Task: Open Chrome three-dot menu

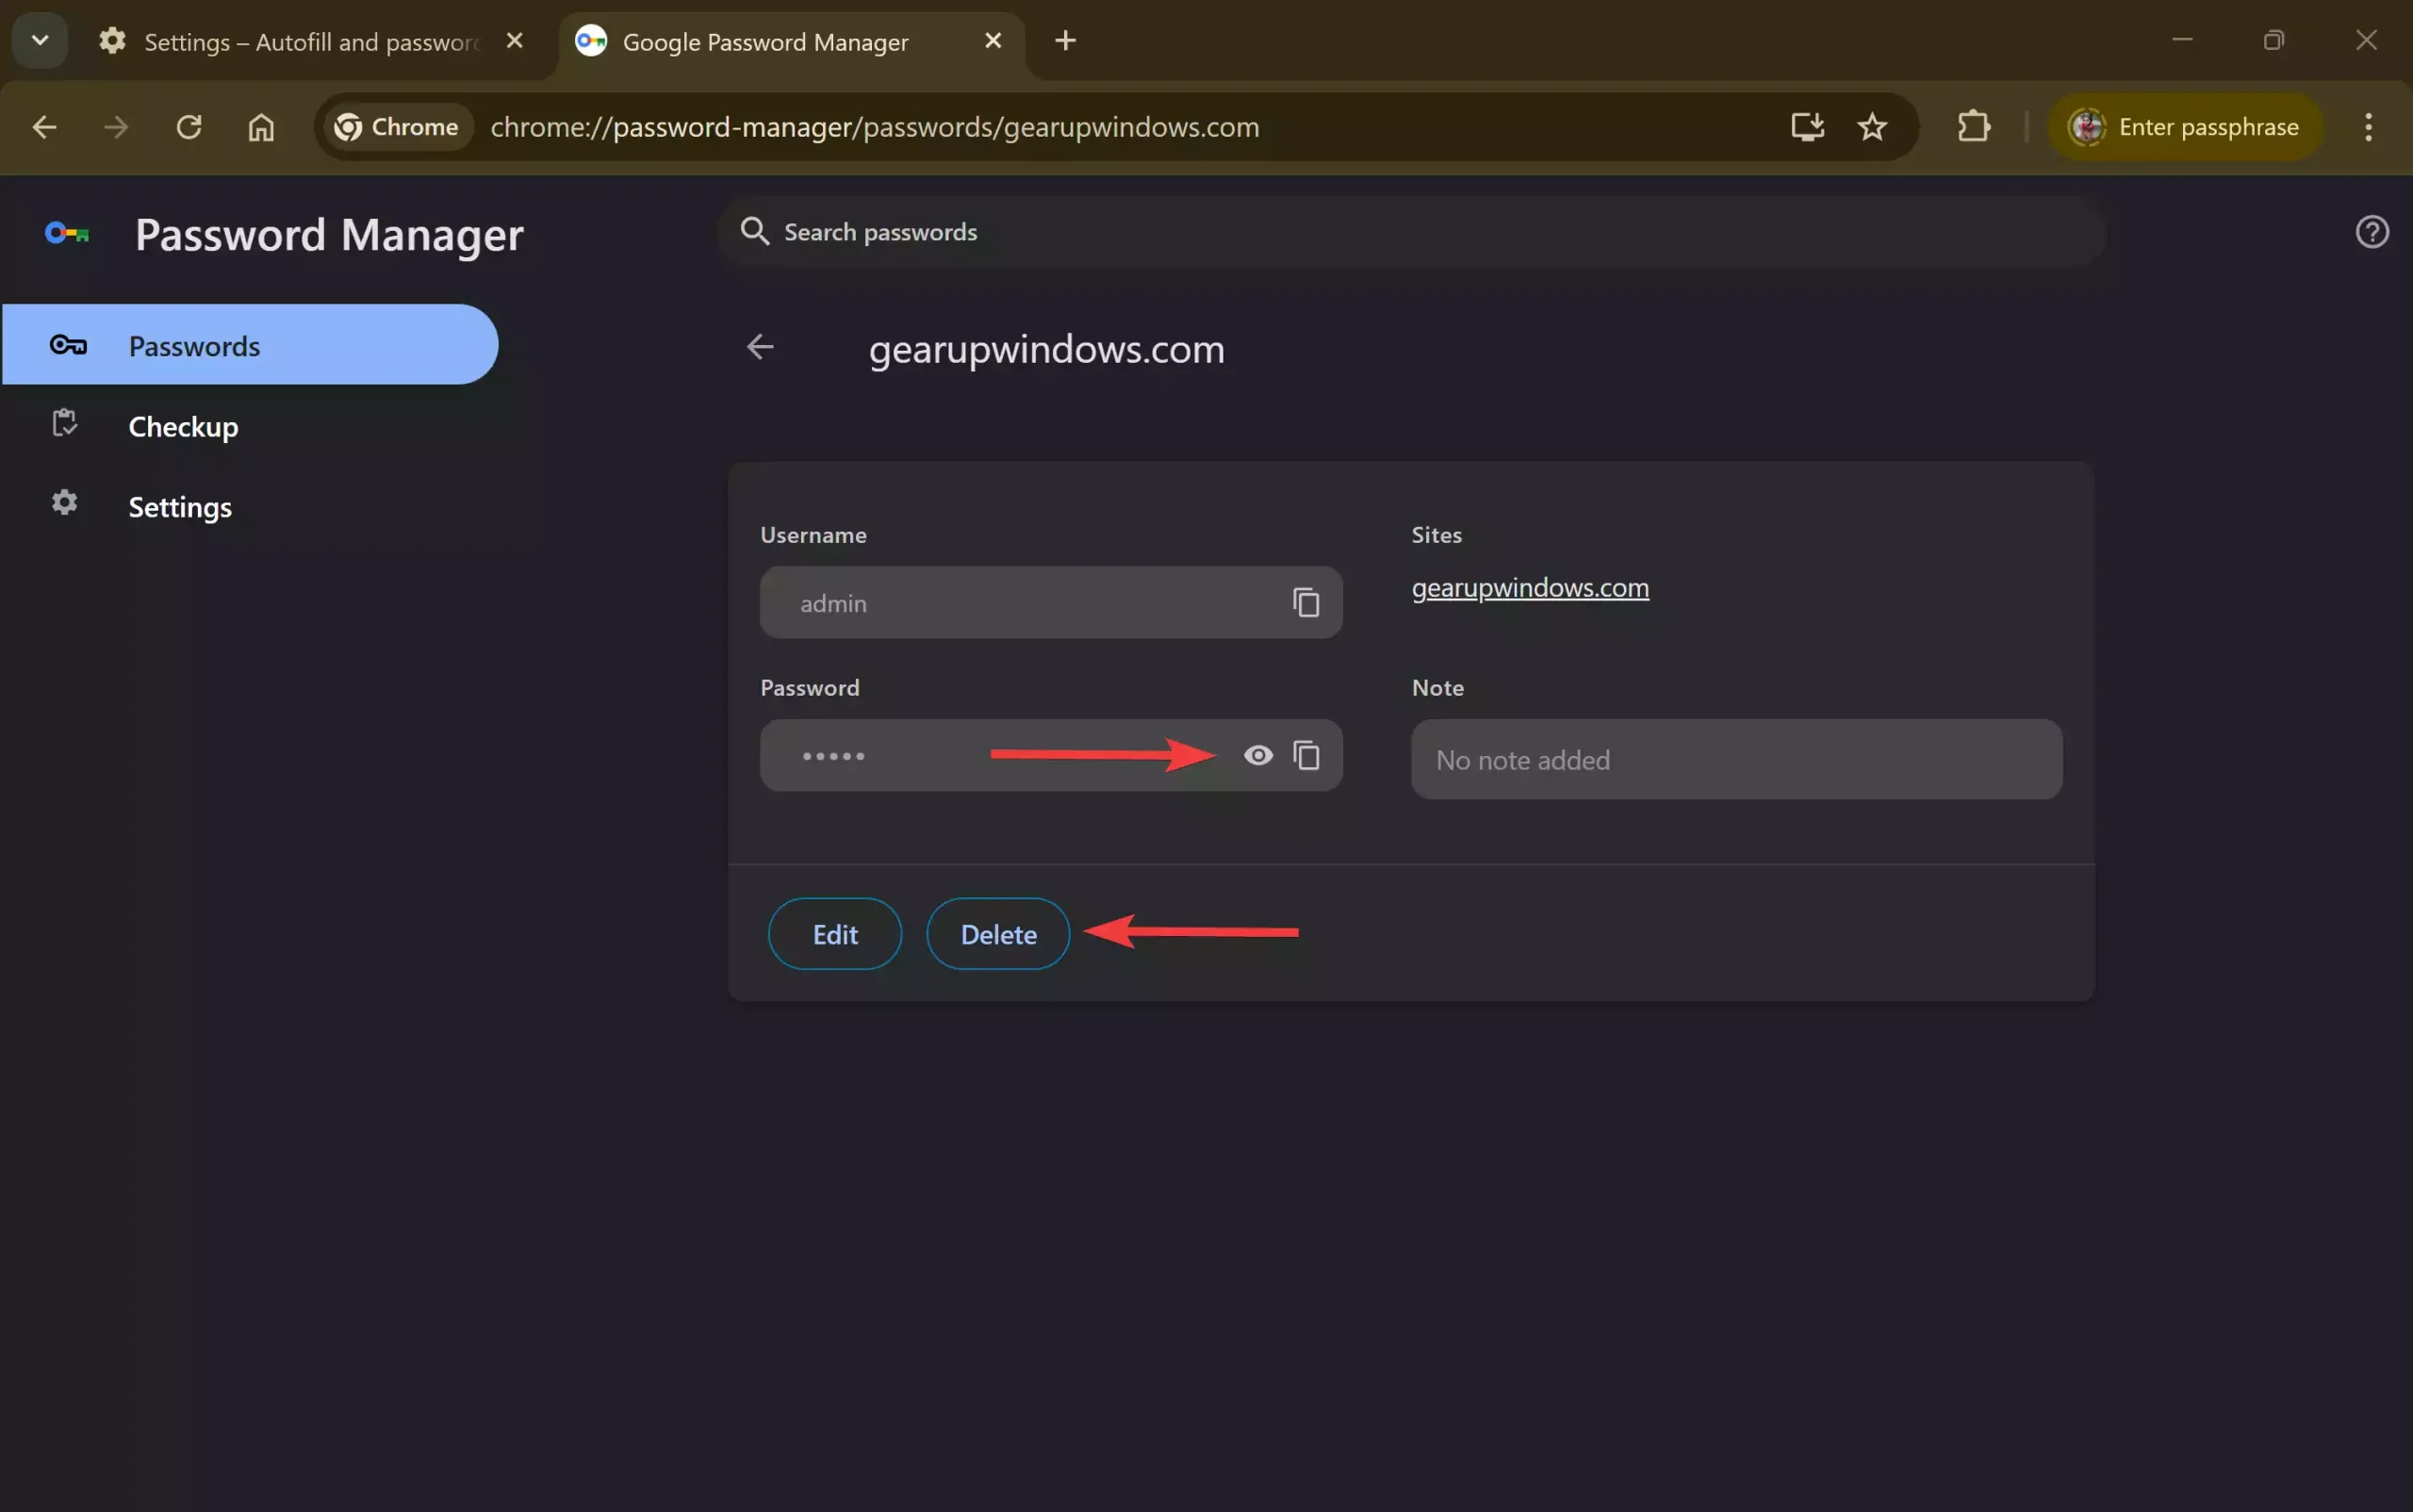Action: coord(2367,127)
